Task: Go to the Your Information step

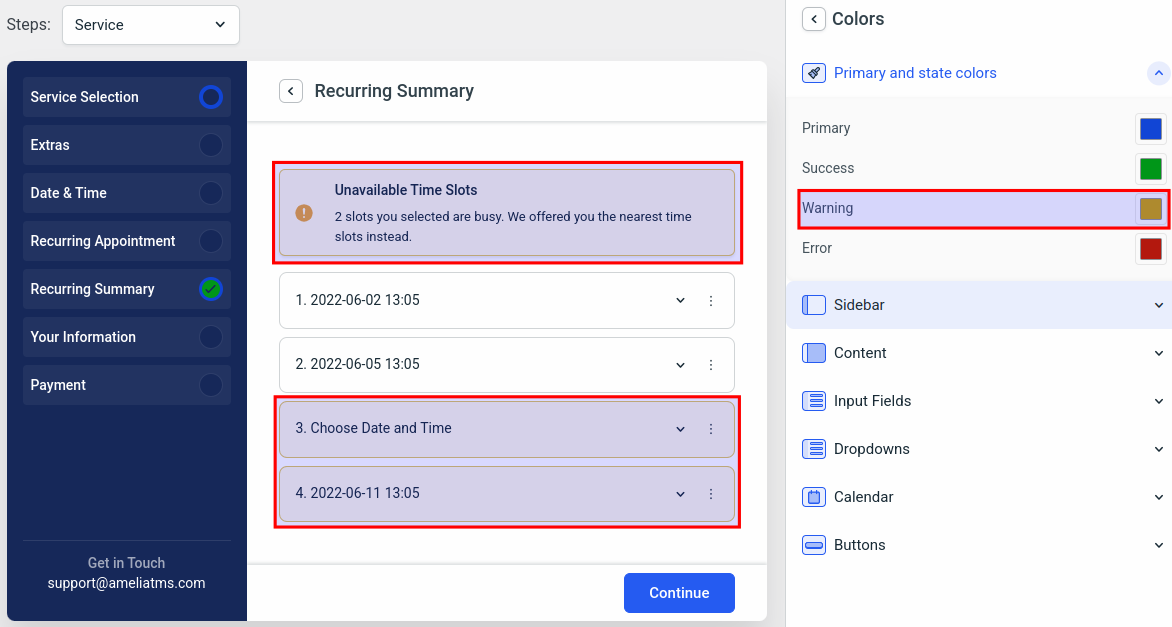Action: (83, 337)
